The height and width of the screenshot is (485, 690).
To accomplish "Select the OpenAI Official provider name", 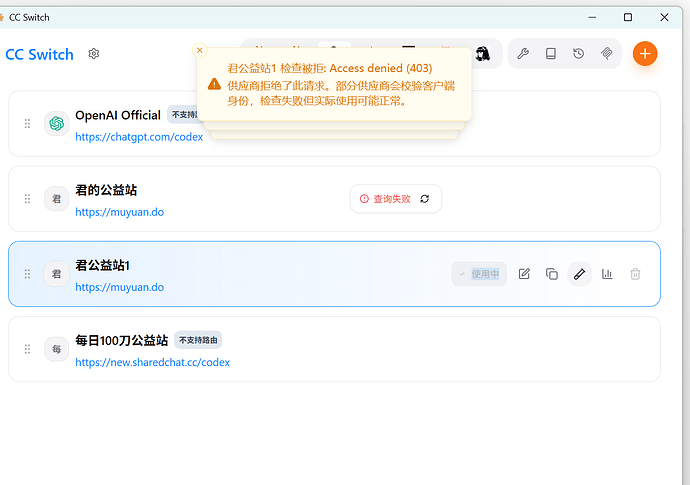I will (x=118, y=115).
